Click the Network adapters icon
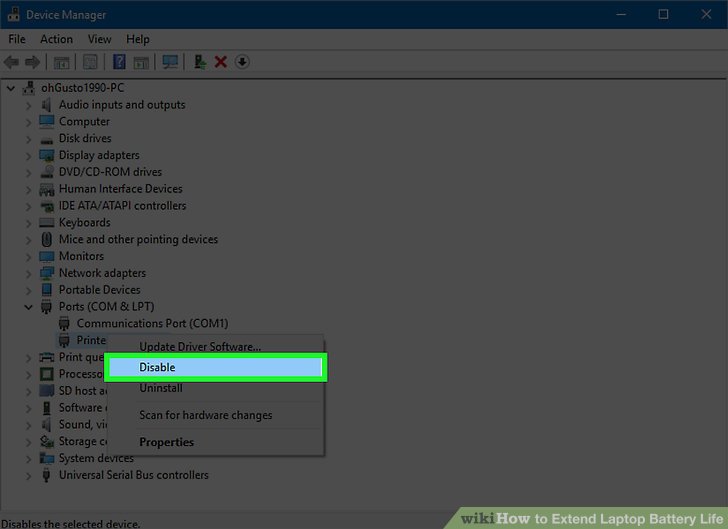Image resolution: width=728 pixels, height=529 pixels. (x=46, y=273)
